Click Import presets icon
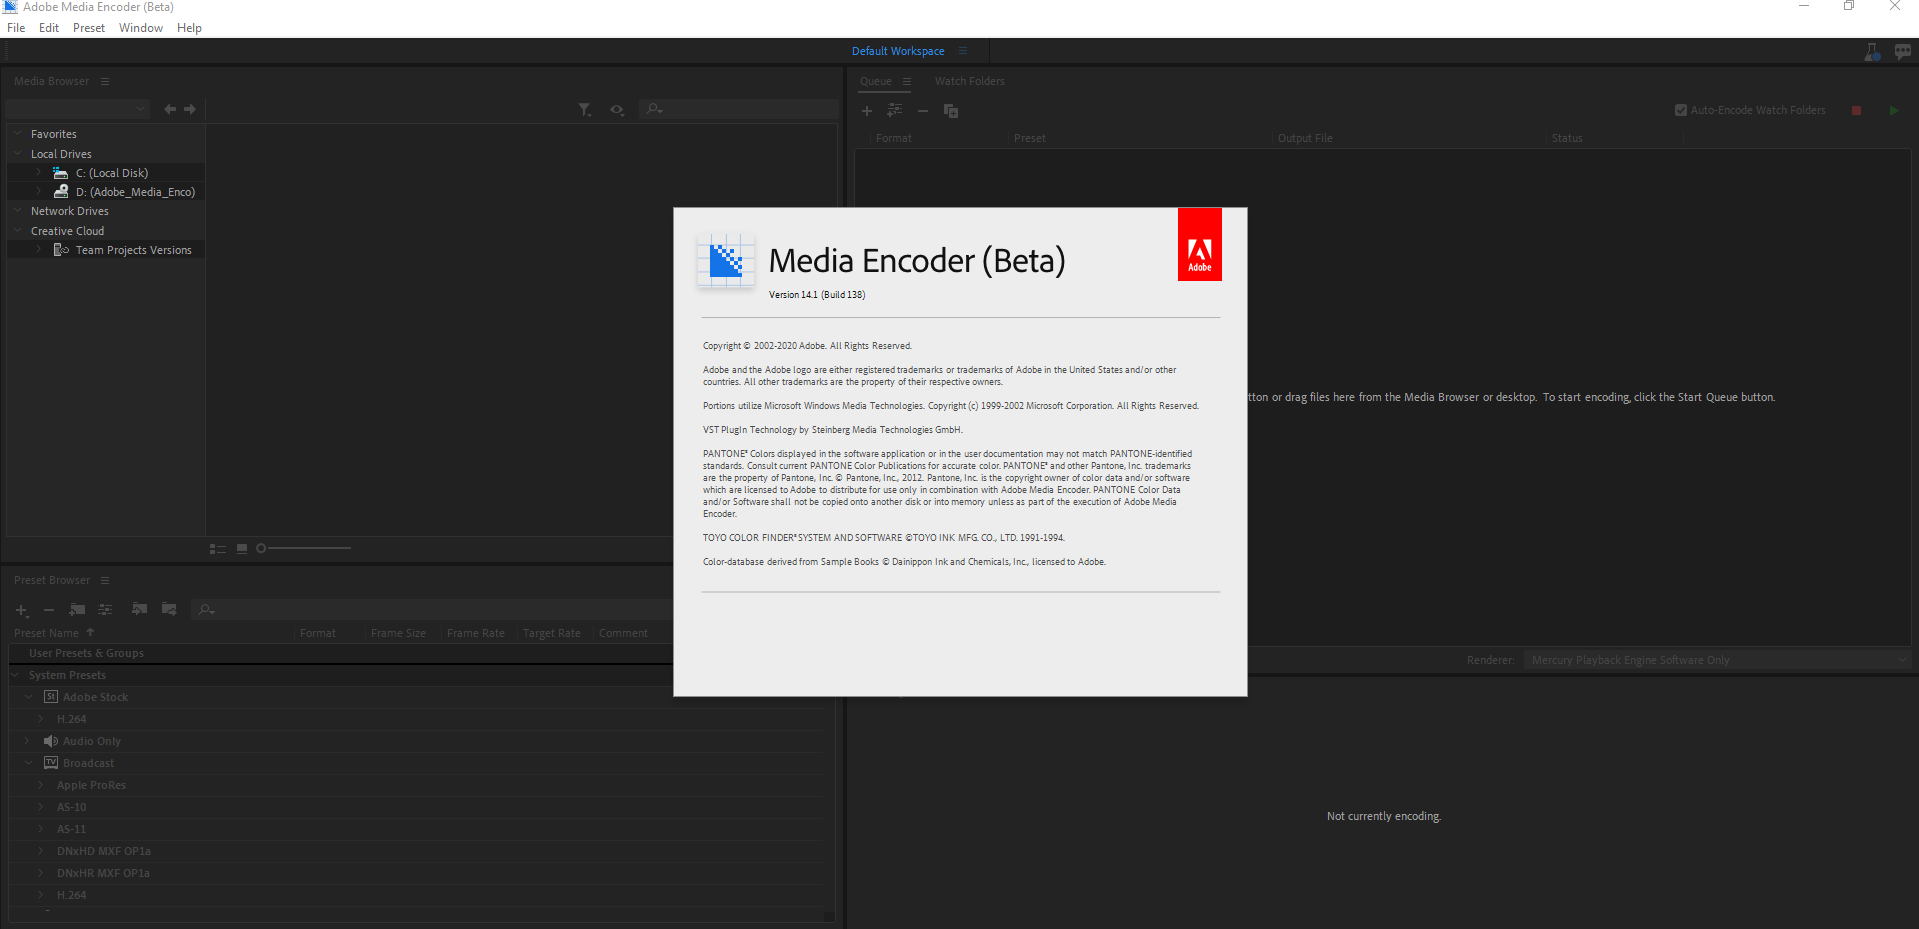This screenshot has width=1919, height=929. pyautogui.click(x=140, y=609)
